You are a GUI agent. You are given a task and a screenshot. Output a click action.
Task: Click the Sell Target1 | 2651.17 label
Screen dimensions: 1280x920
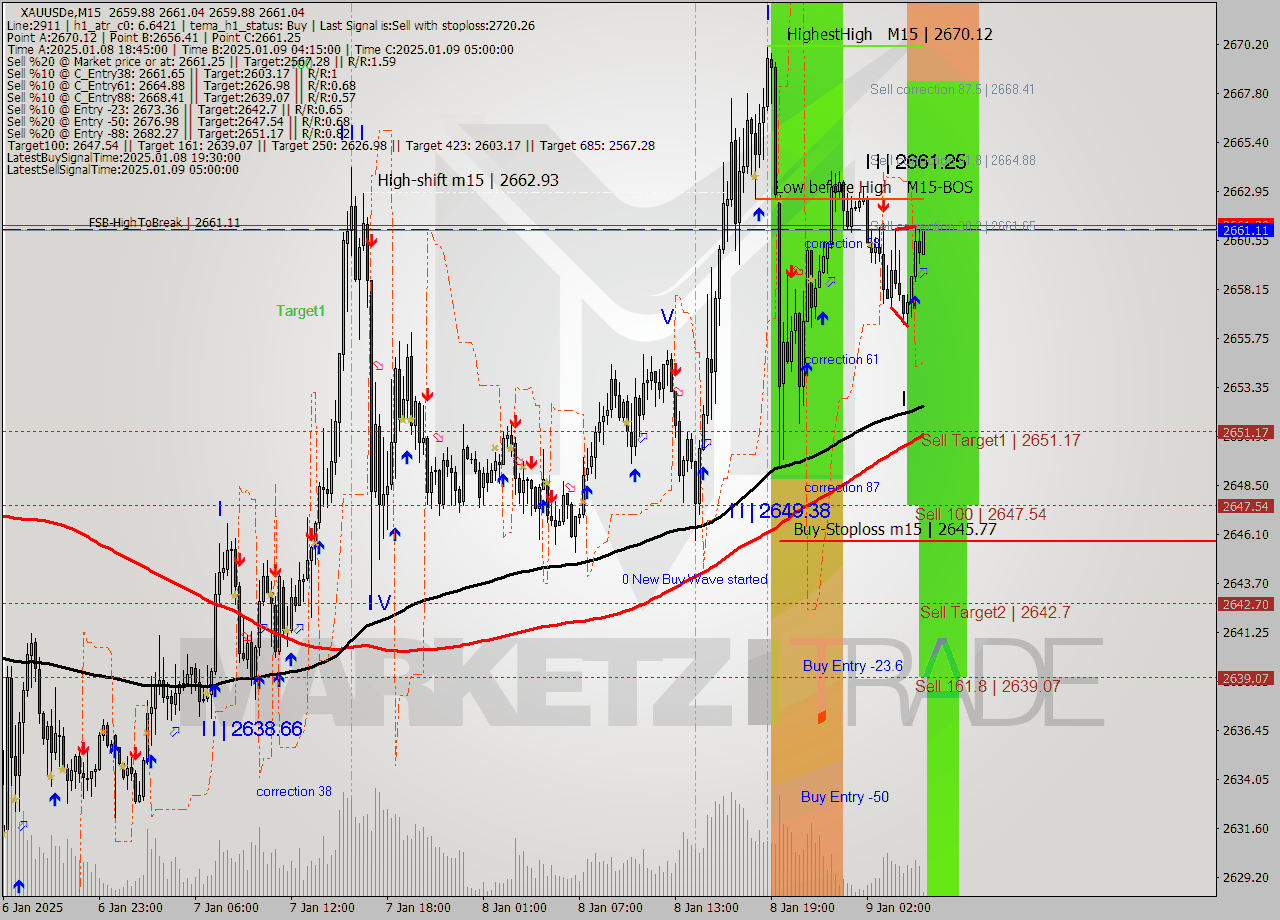1000,440
